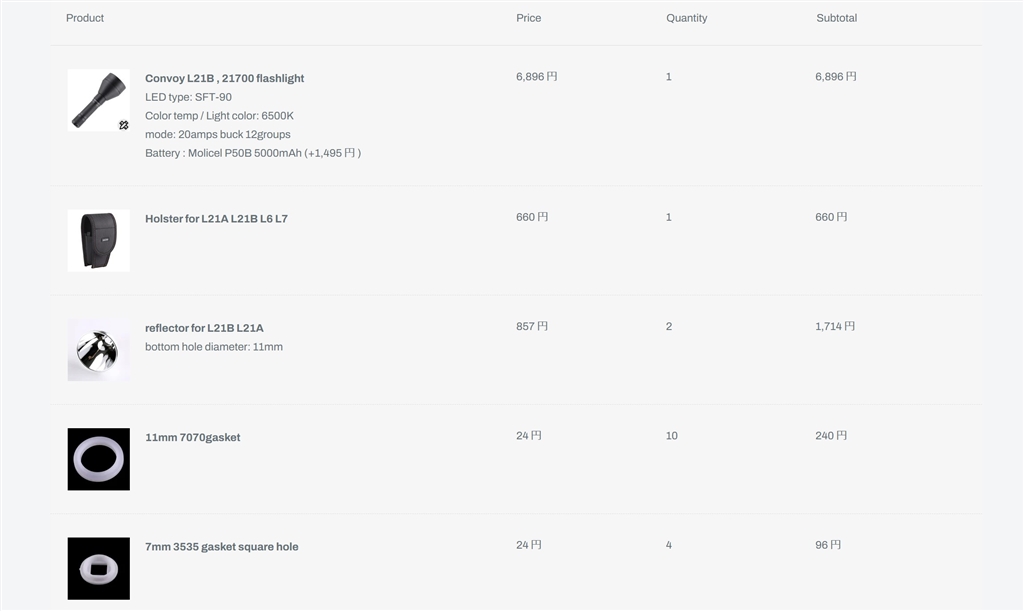
Task: Open the Holster for L21A L21B L6 L7 link
Action: coord(216,218)
